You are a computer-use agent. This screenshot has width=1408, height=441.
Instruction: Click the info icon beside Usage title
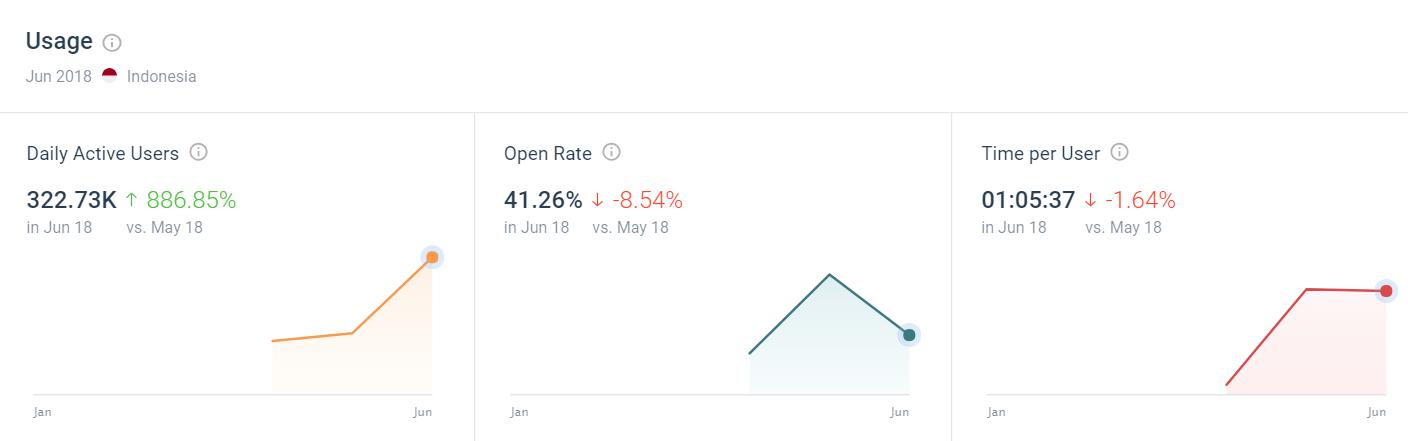[112, 43]
